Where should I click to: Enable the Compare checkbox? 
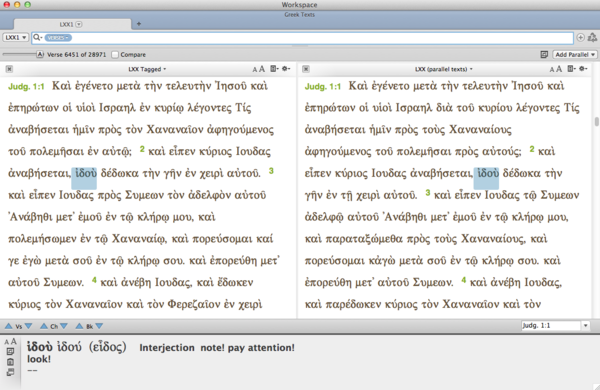(115, 55)
